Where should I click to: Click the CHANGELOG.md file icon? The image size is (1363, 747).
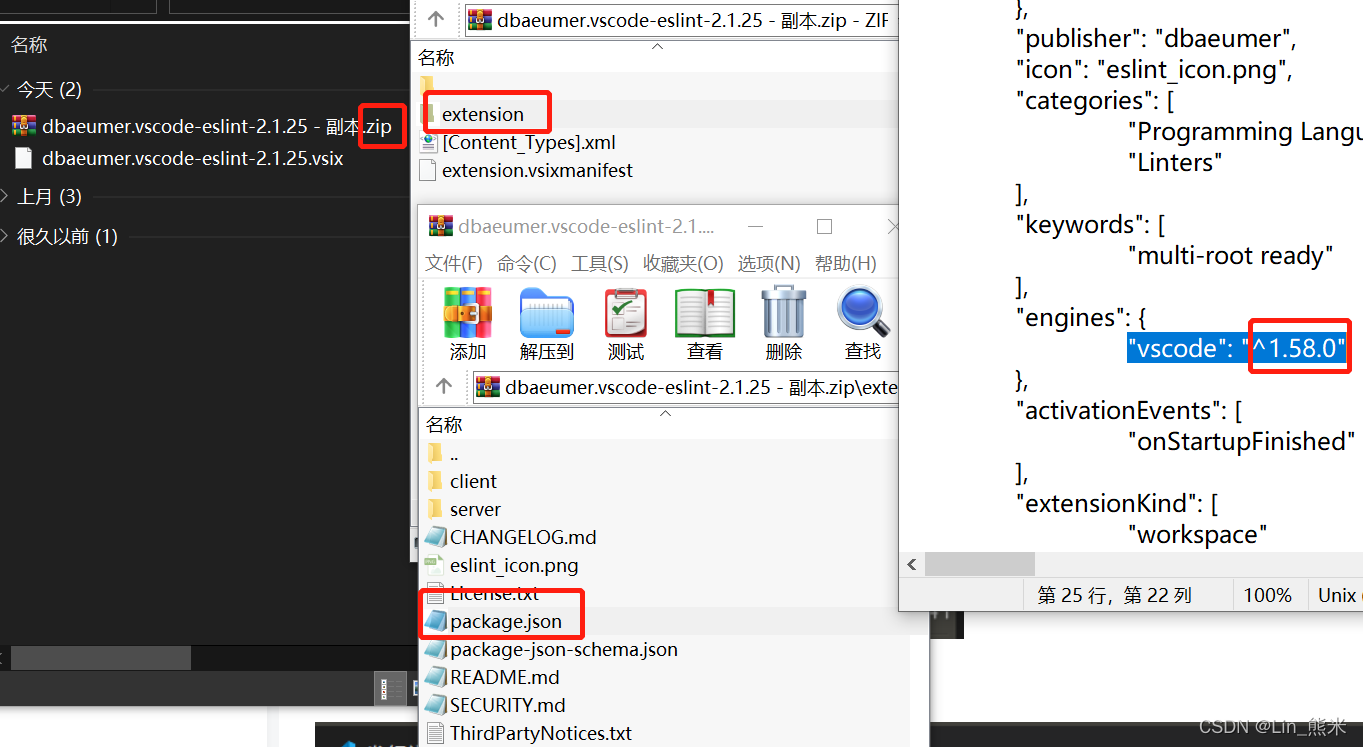click(434, 537)
